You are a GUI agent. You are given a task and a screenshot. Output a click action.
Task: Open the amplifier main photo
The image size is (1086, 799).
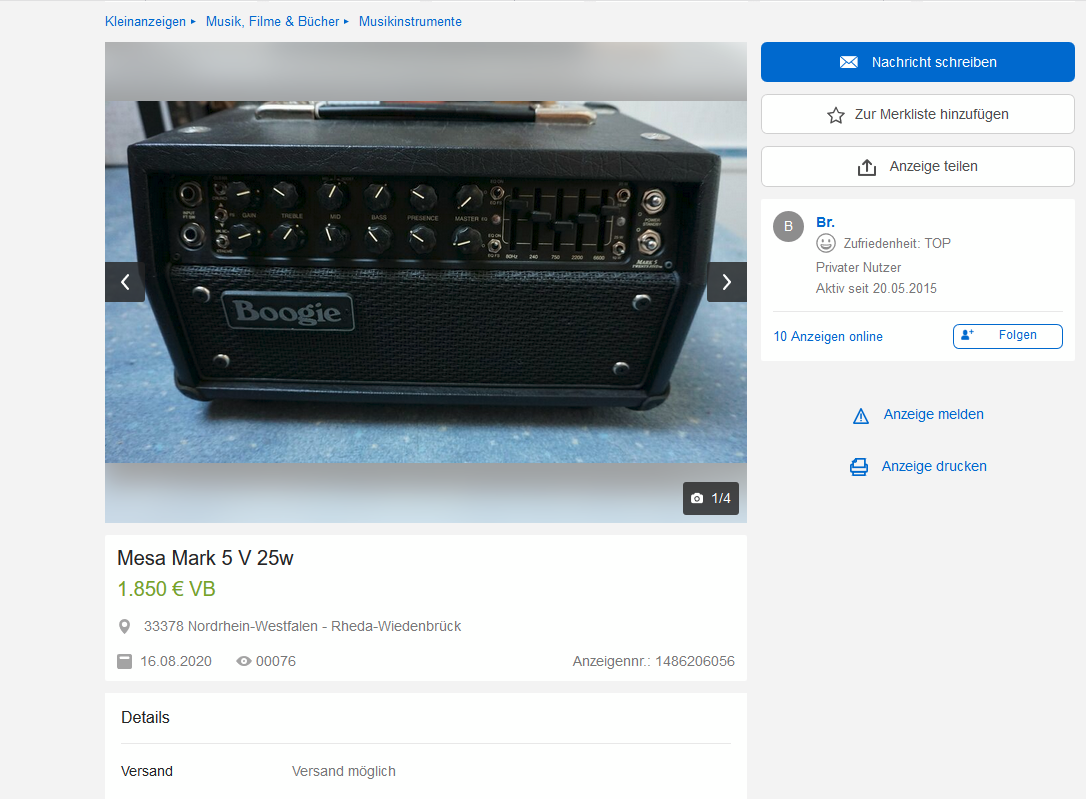click(426, 282)
